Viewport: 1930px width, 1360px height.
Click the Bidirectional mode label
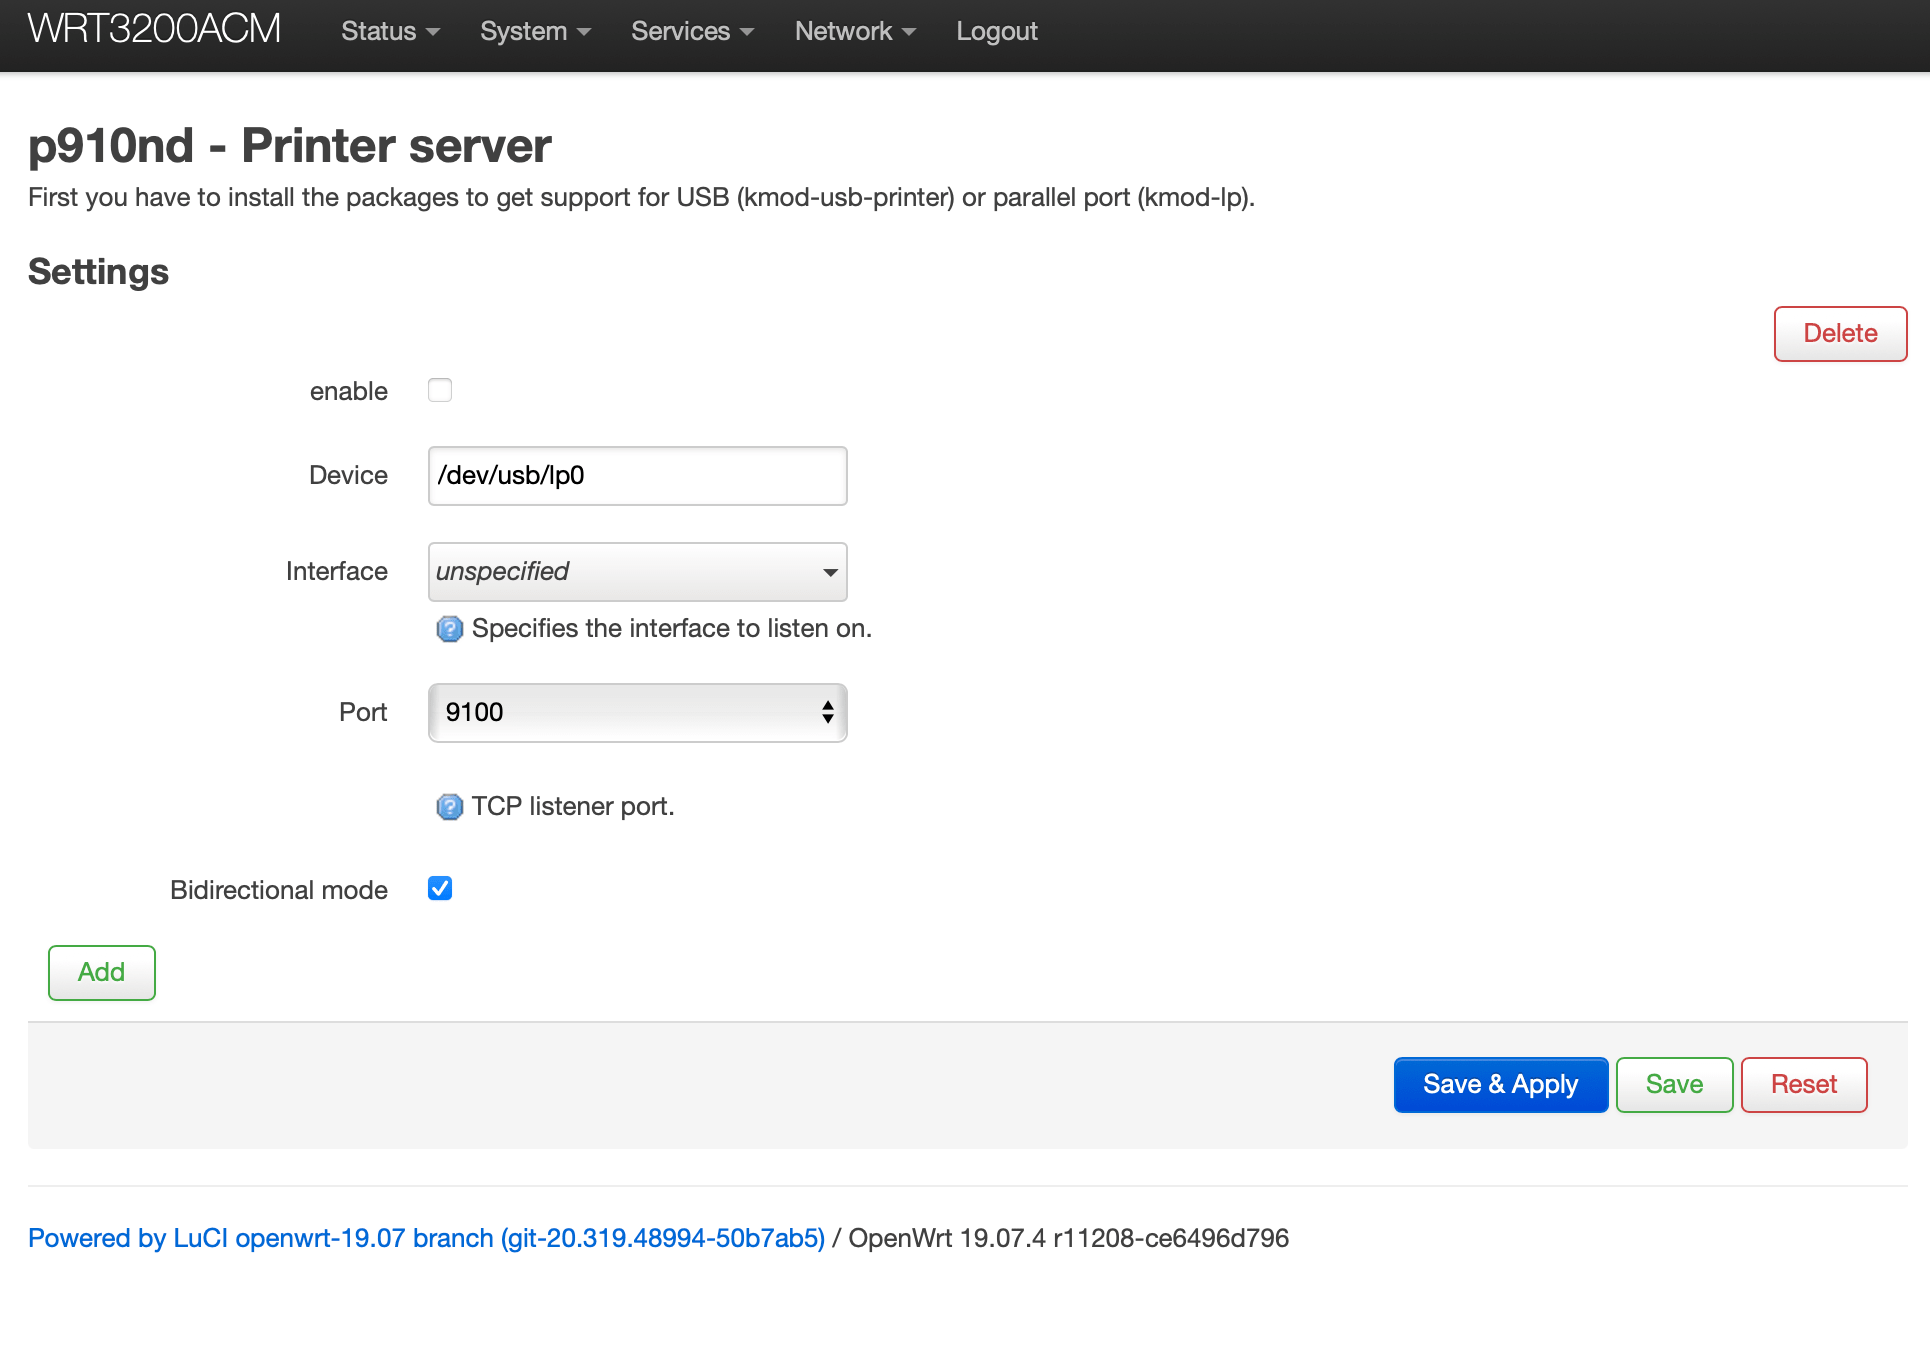[279, 890]
